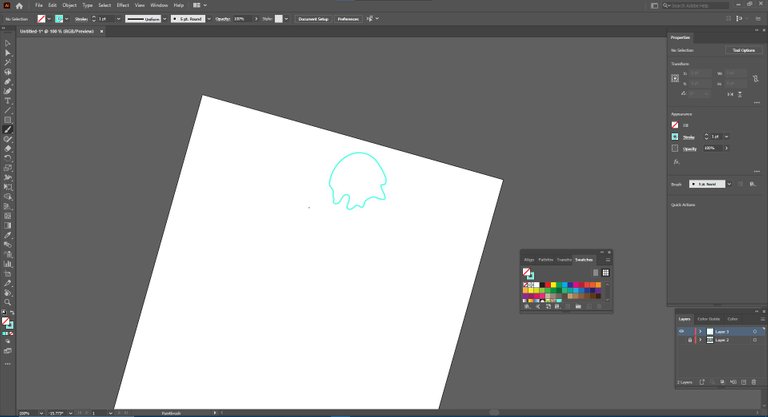Open the File menu
Screen dimensions: 768x417
point(39,5)
